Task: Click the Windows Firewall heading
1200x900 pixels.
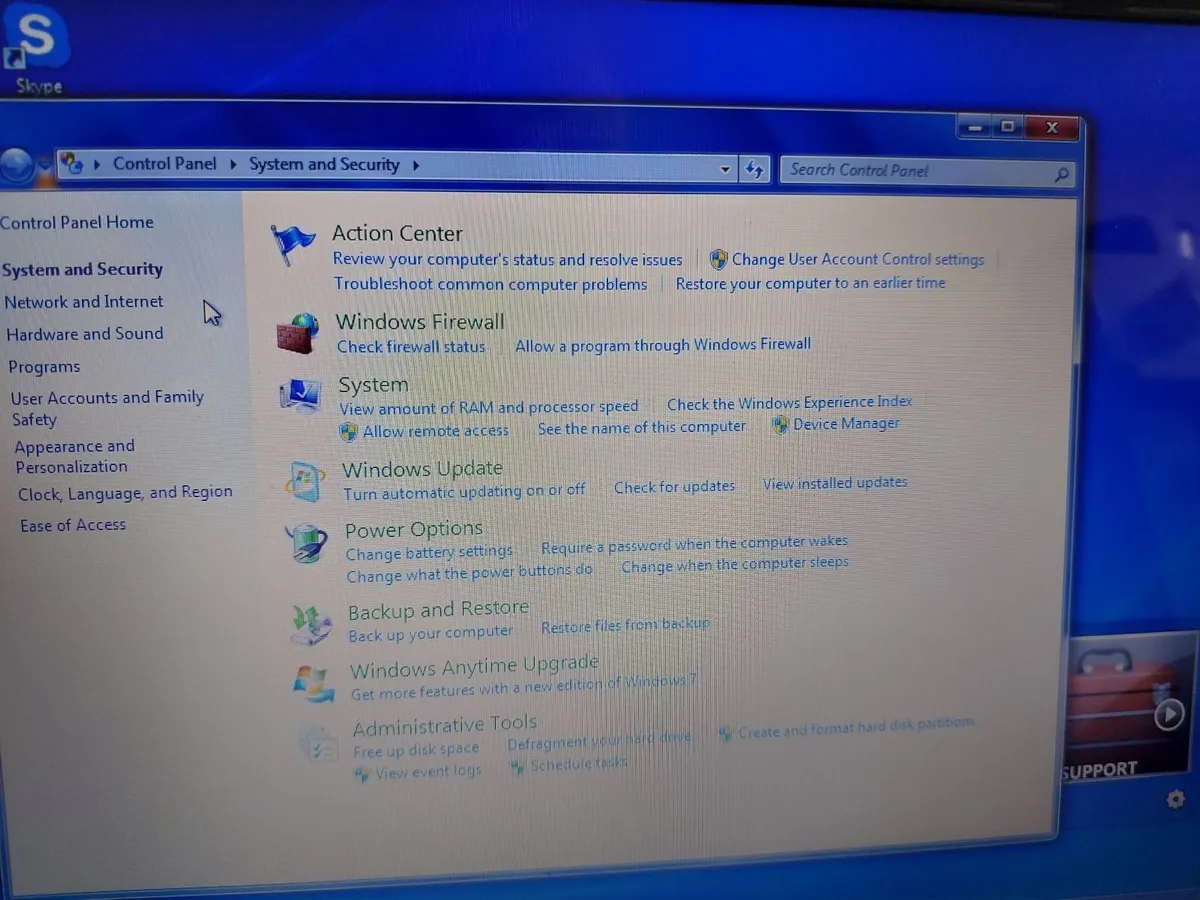Action: [420, 322]
